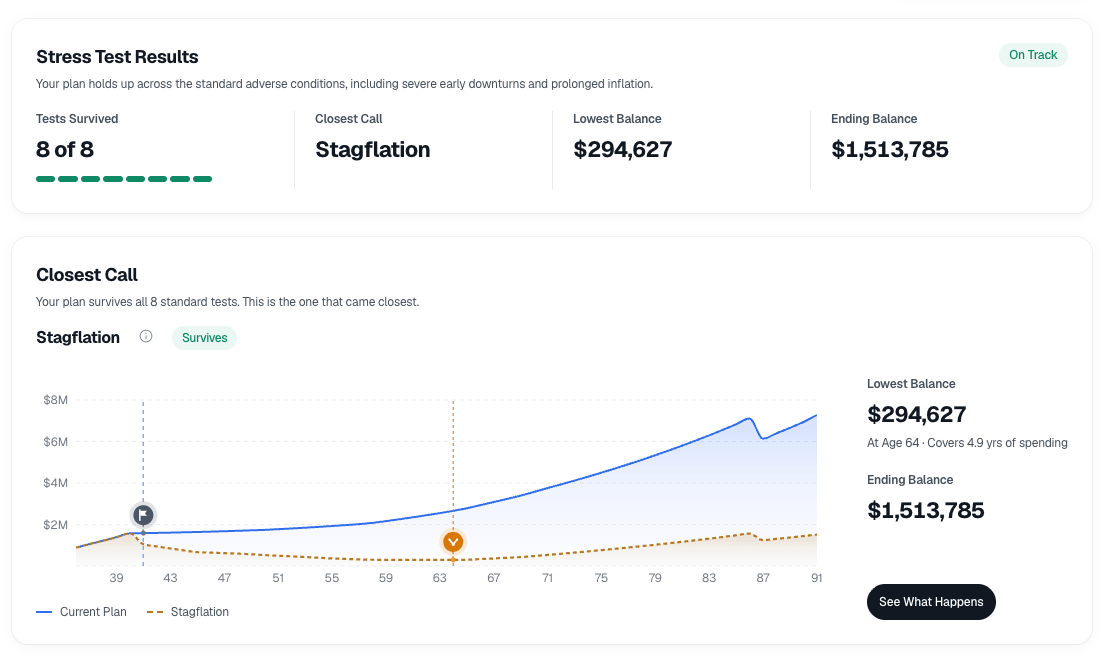Click the info icon next to Stagflation

146,337
